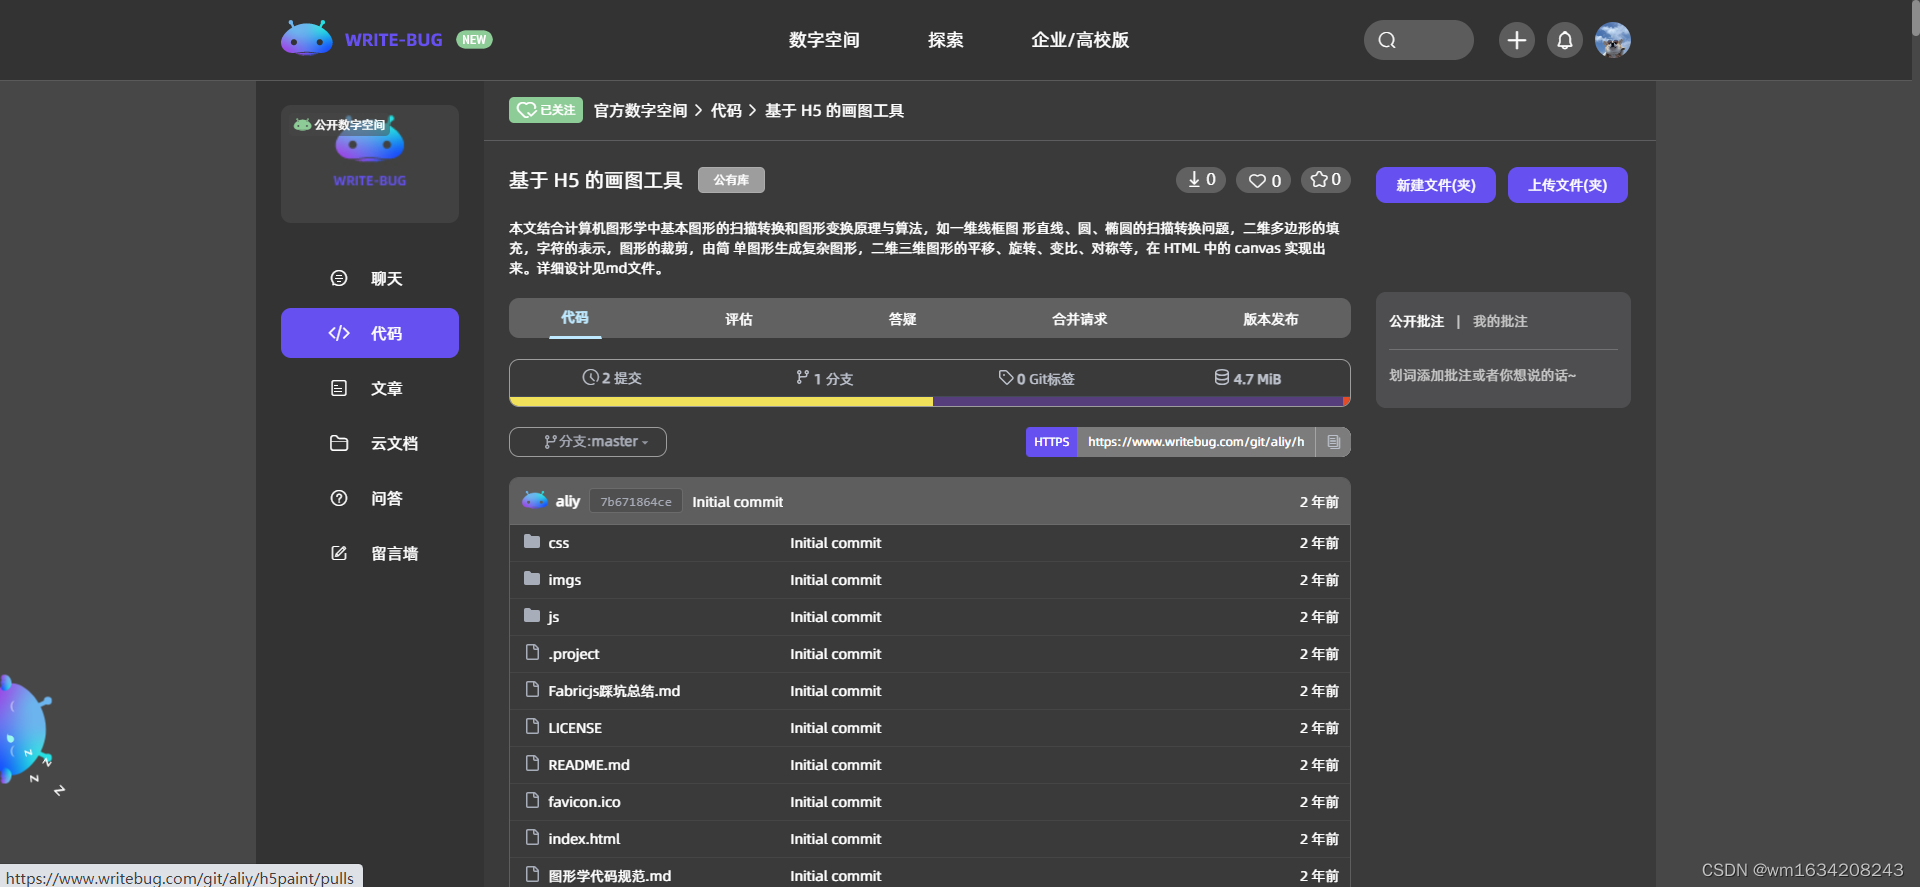Open the user avatar profile
Viewport: 1920px width, 887px height.
click(1613, 40)
